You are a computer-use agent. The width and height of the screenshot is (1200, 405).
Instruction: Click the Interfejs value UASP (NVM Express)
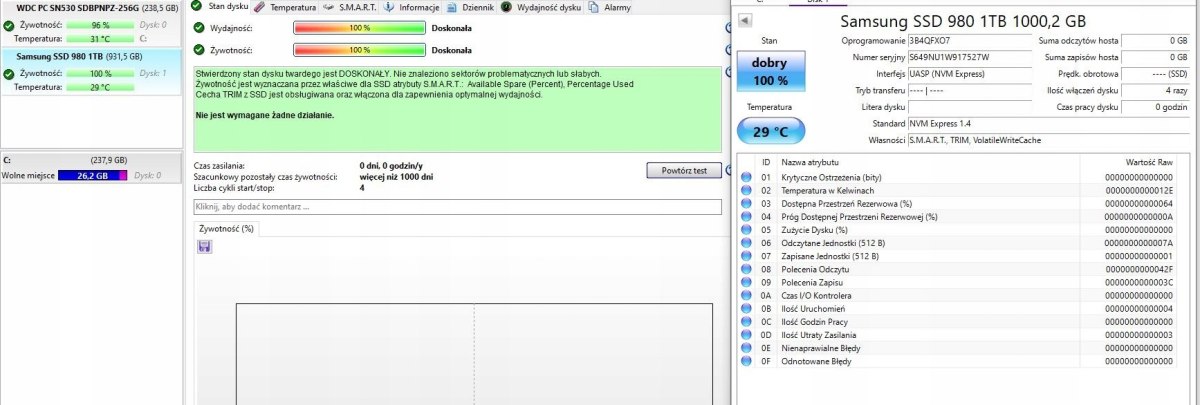click(968, 73)
